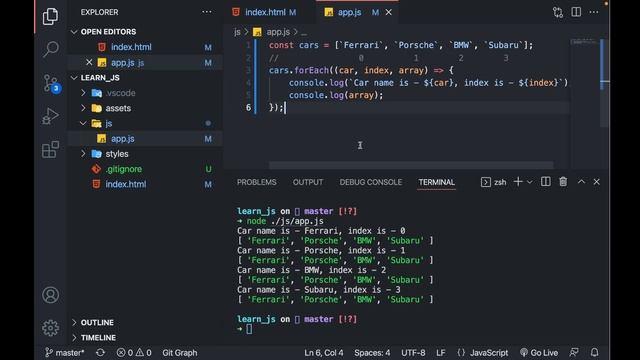The image size is (640, 360).
Task: Open editor more actions ellipsis
Action: tap(594, 12)
